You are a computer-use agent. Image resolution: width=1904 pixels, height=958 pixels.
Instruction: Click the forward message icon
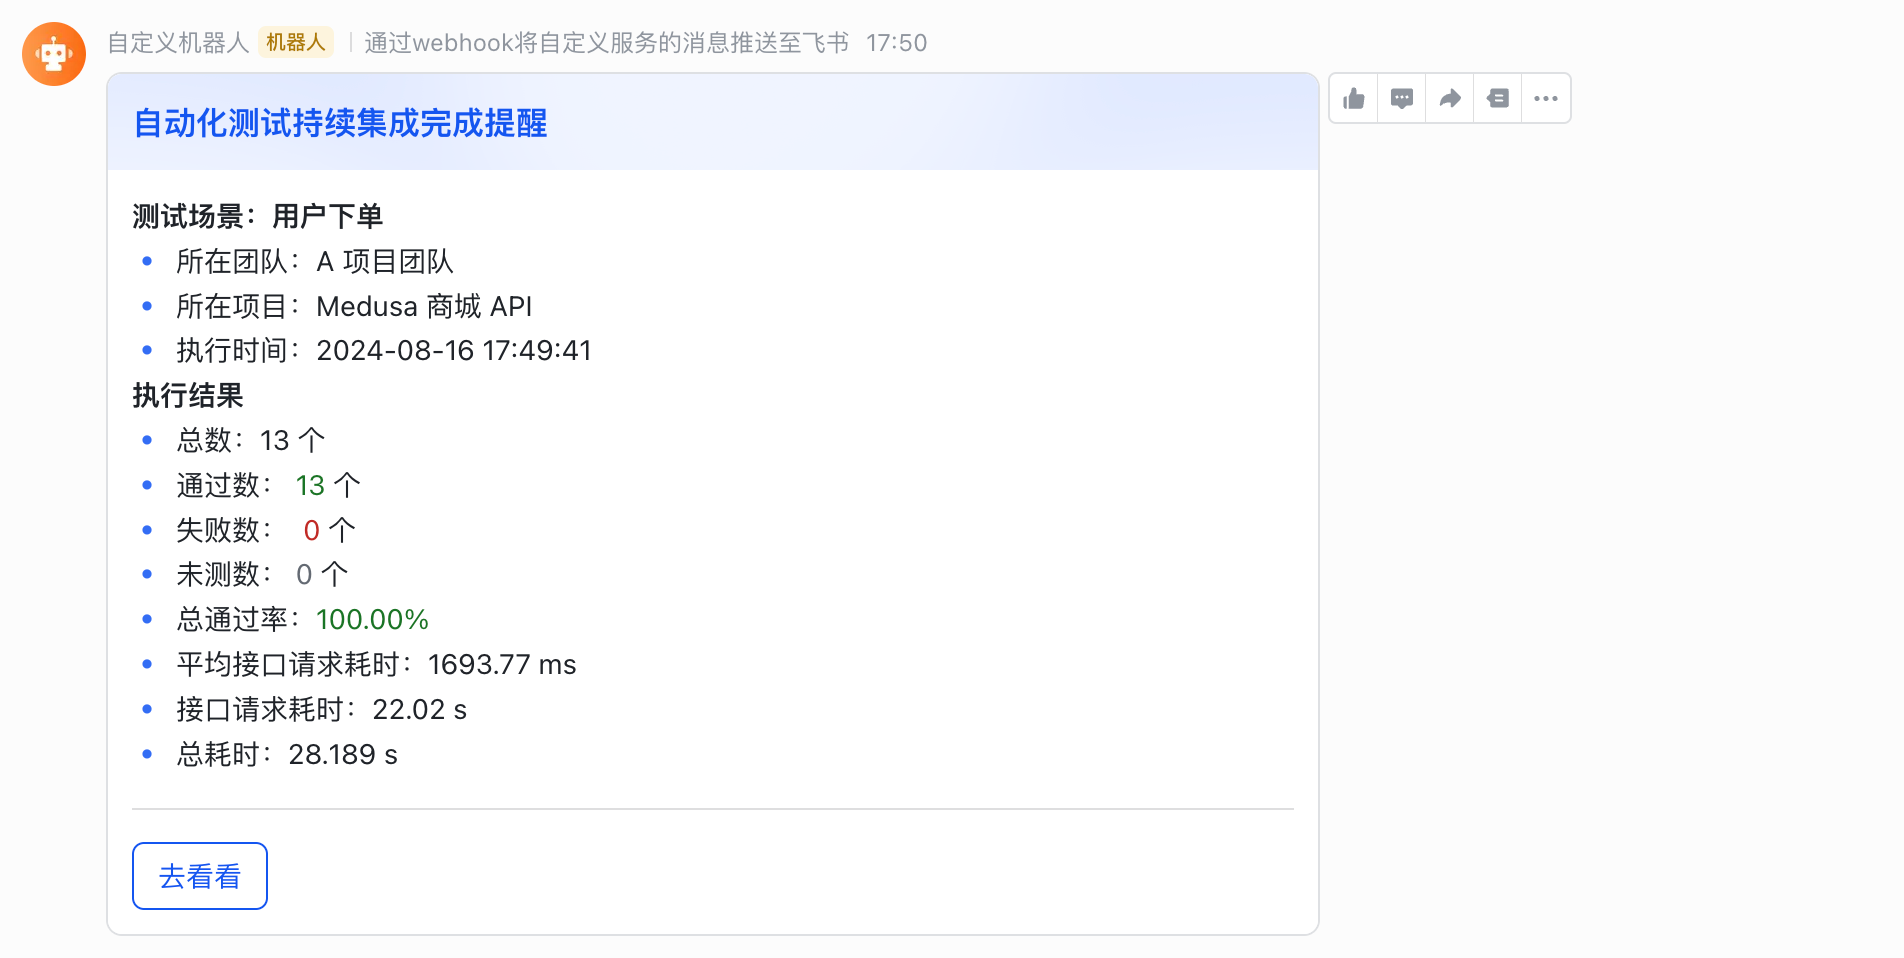pos(1449,98)
